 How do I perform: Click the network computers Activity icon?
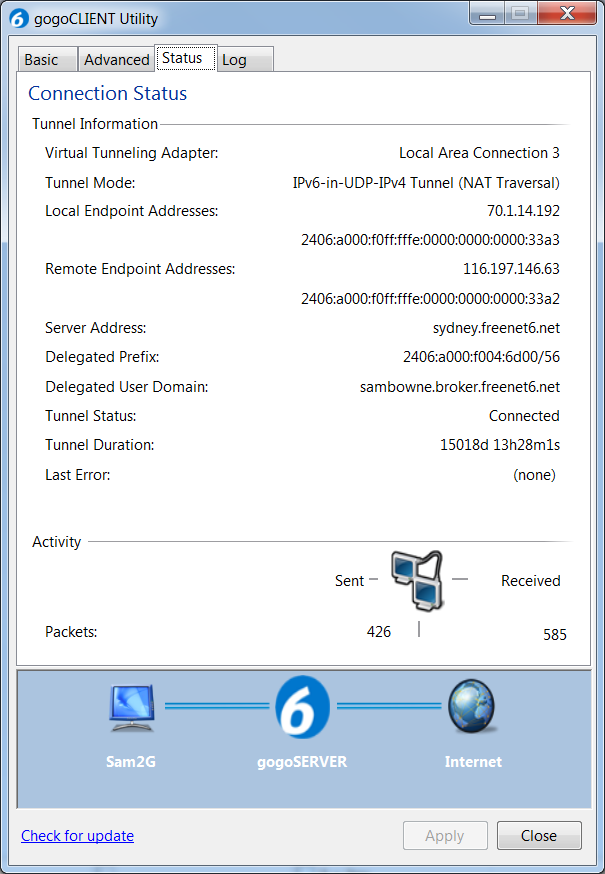coord(417,580)
